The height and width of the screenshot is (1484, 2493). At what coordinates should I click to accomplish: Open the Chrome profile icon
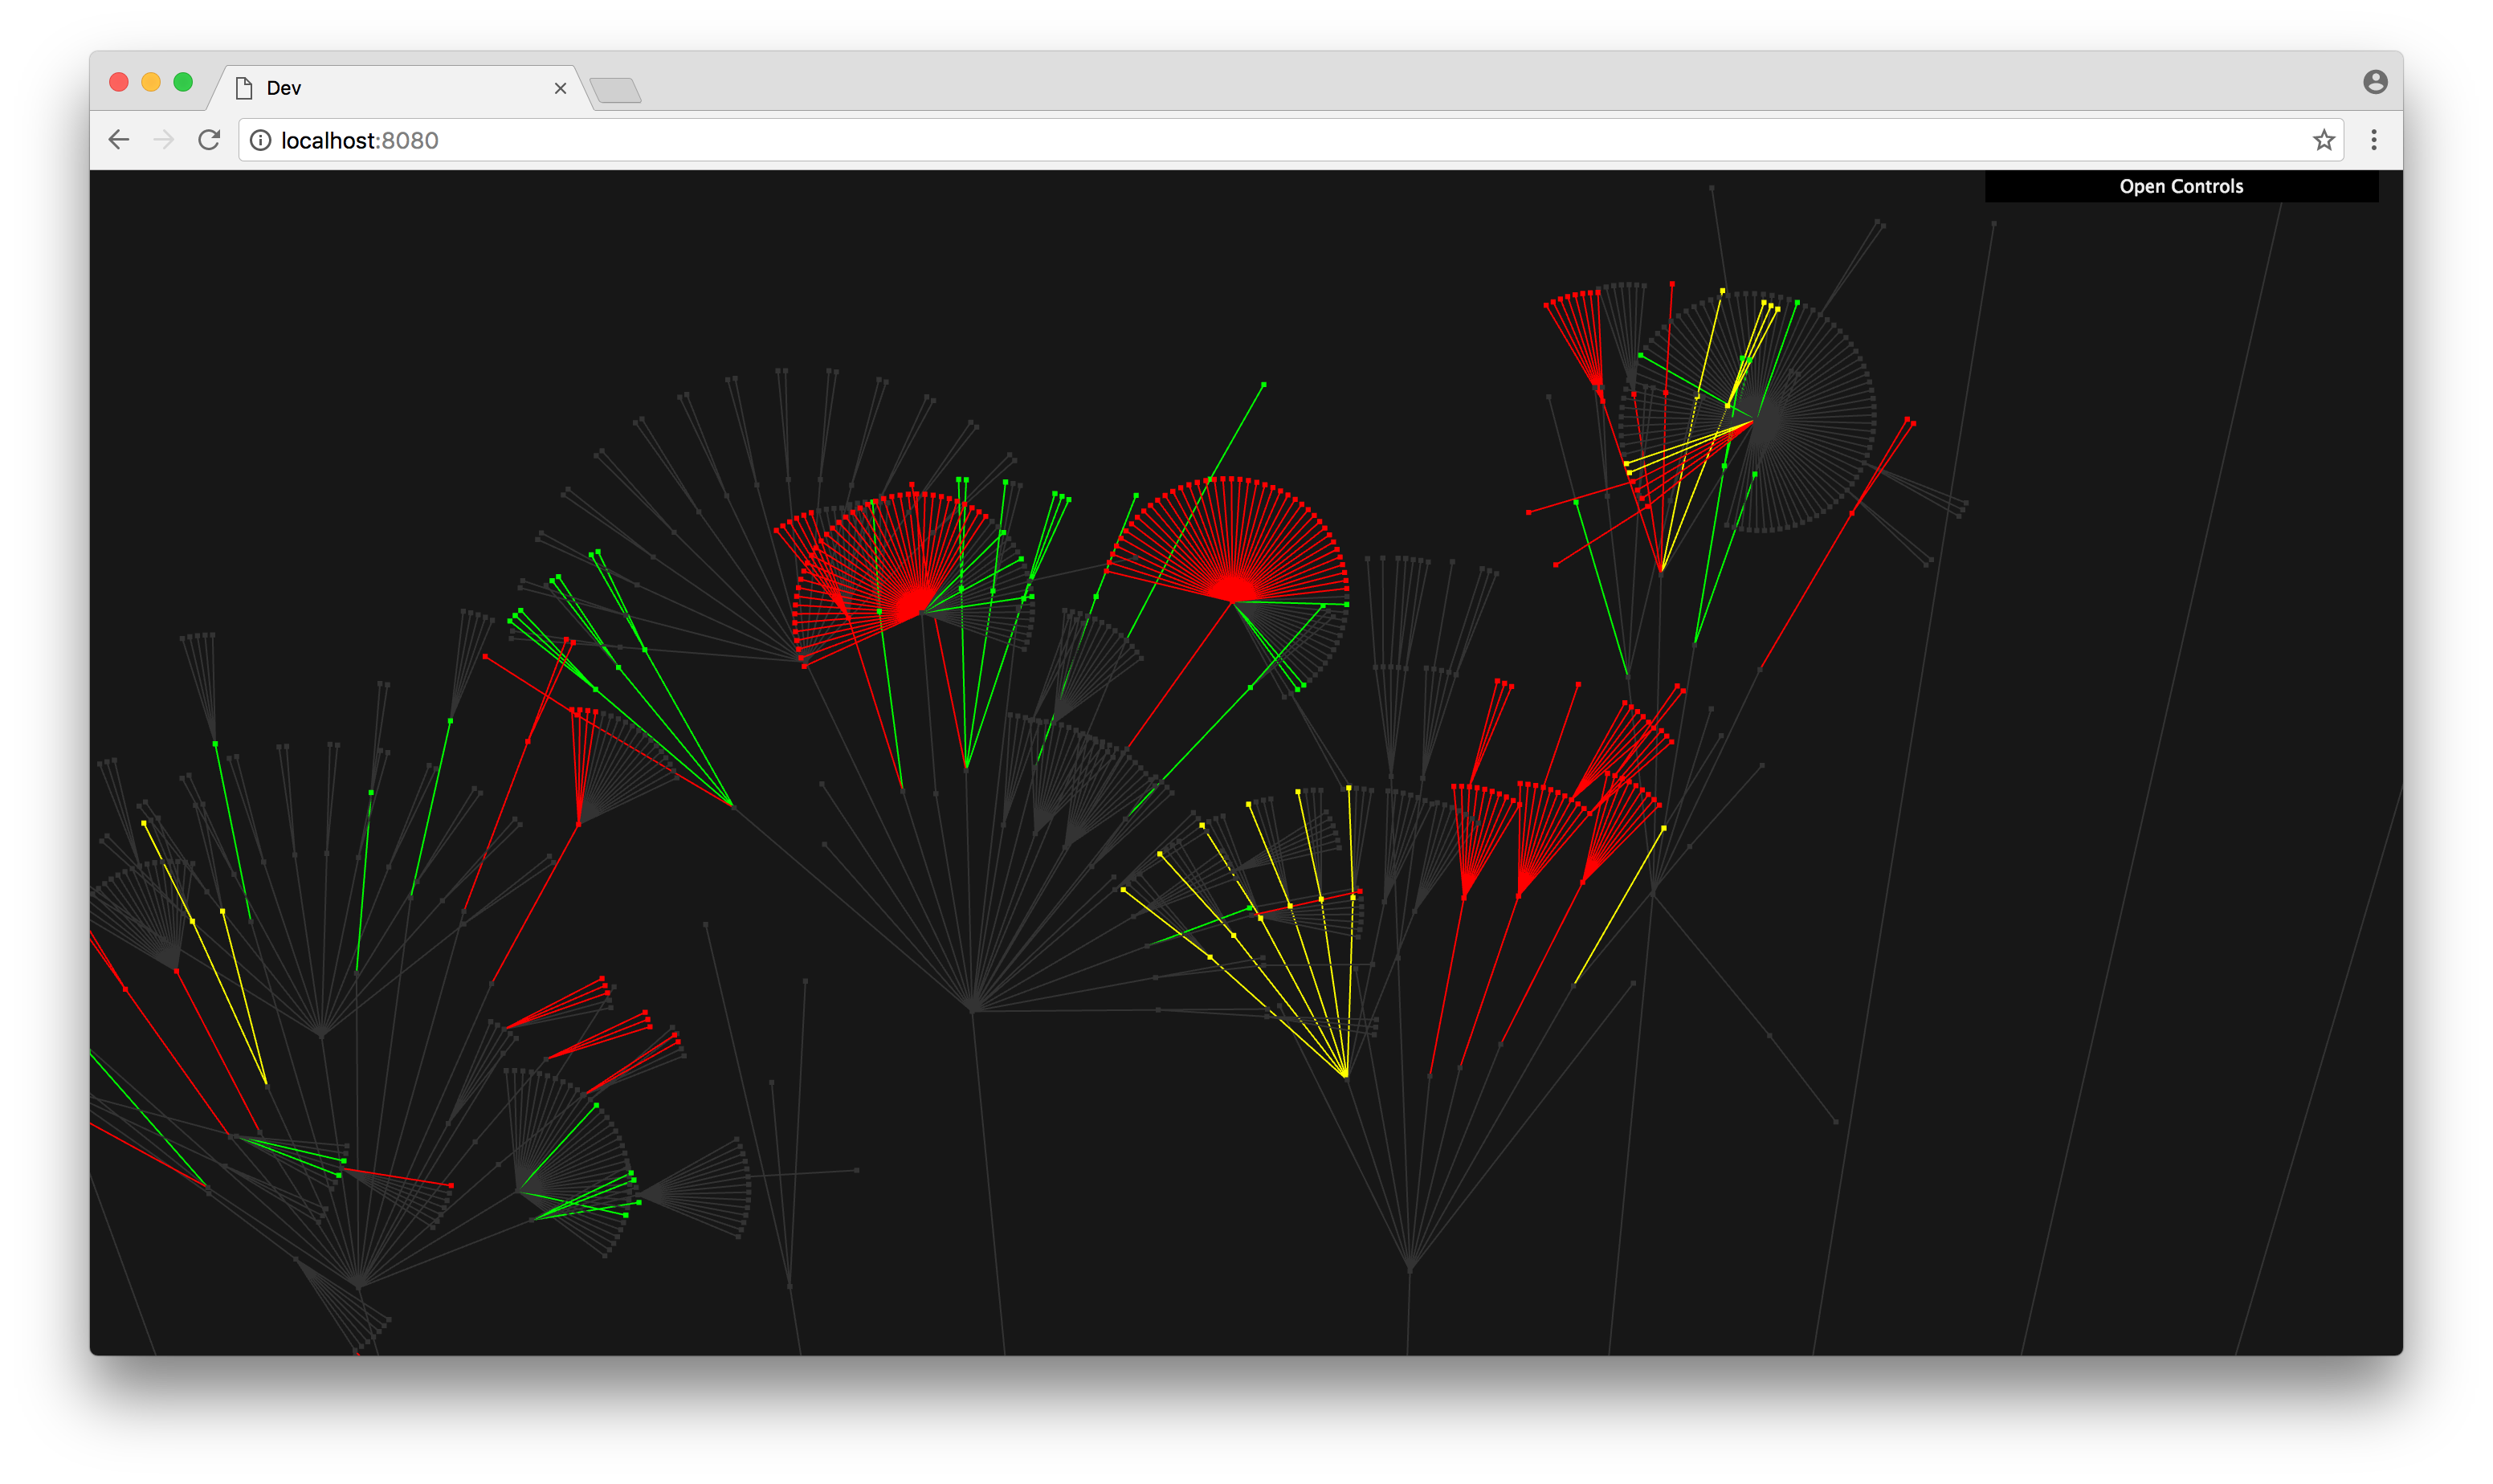[x=2375, y=82]
